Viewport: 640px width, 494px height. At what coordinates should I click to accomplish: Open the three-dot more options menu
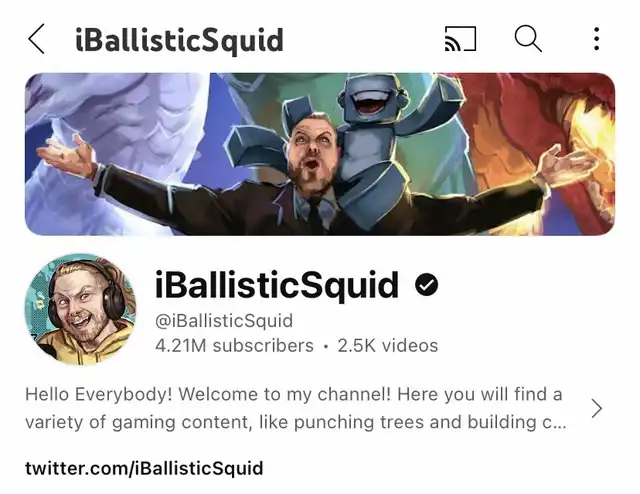[x=596, y=39]
